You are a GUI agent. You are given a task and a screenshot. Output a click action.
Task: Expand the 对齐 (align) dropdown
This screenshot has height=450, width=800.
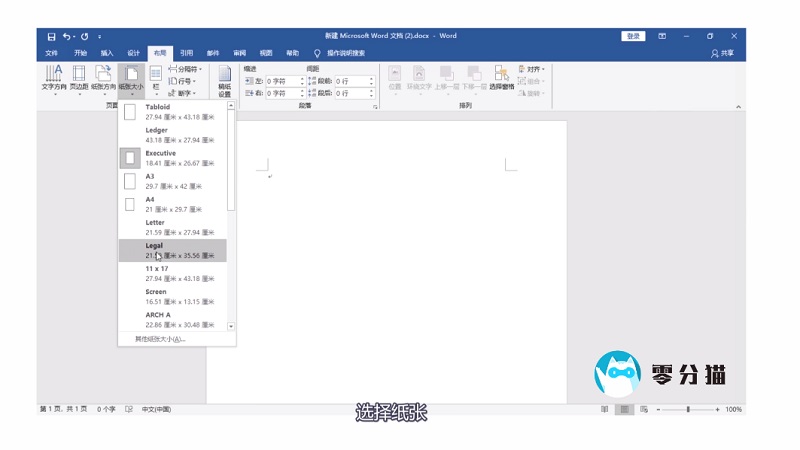tap(534, 69)
